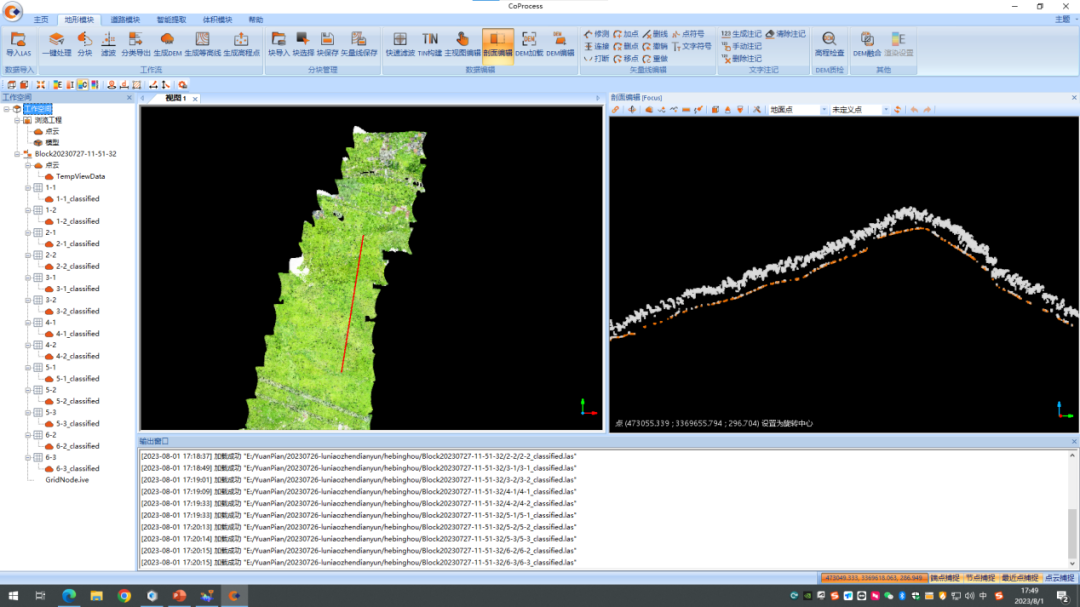Toggle 节点捕捉 snapping in status bar

(980, 578)
